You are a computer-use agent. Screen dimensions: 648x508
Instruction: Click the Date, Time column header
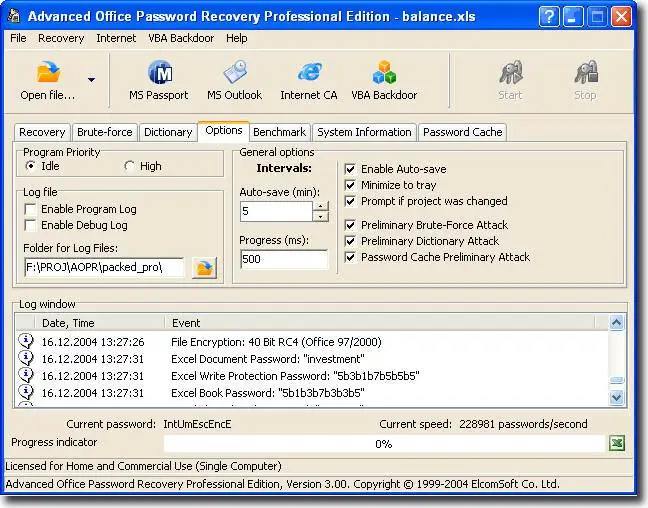click(99, 323)
